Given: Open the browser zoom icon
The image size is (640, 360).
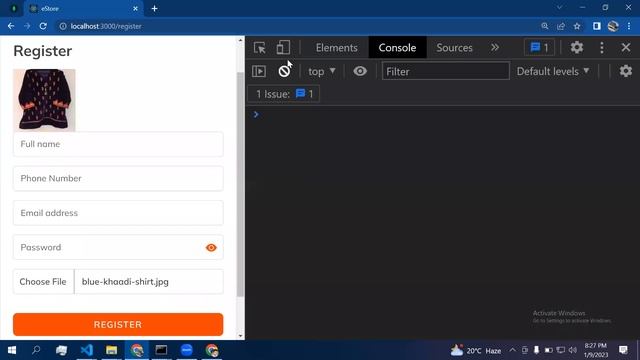Looking at the screenshot, I should (544, 26).
